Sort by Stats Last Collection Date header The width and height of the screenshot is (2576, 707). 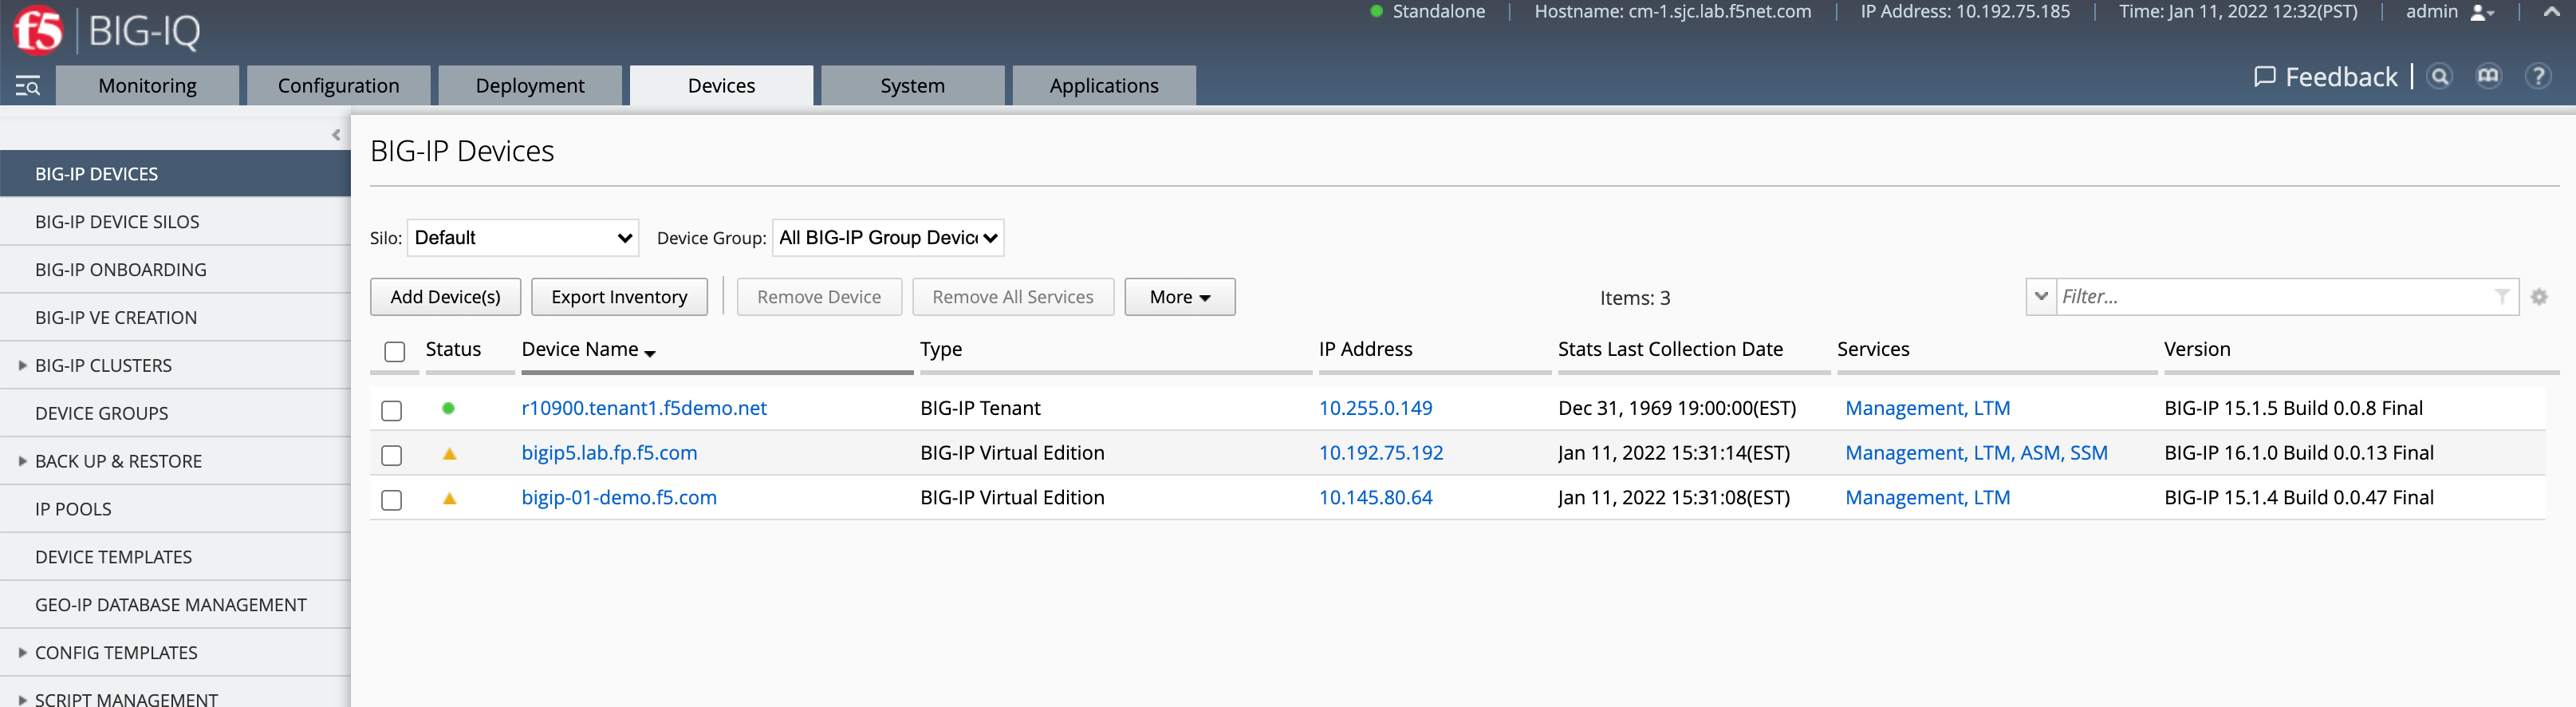(1670, 350)
